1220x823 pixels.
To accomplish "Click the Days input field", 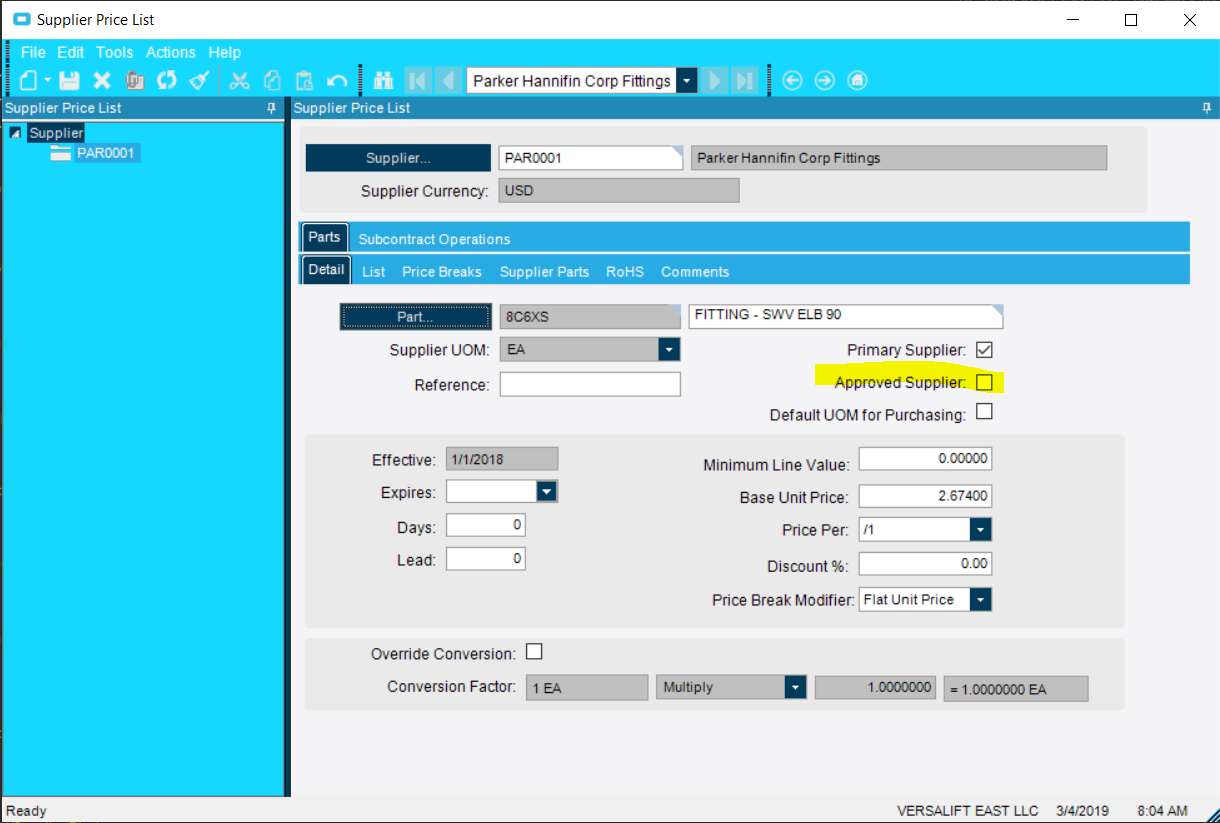I will [486, 525].
